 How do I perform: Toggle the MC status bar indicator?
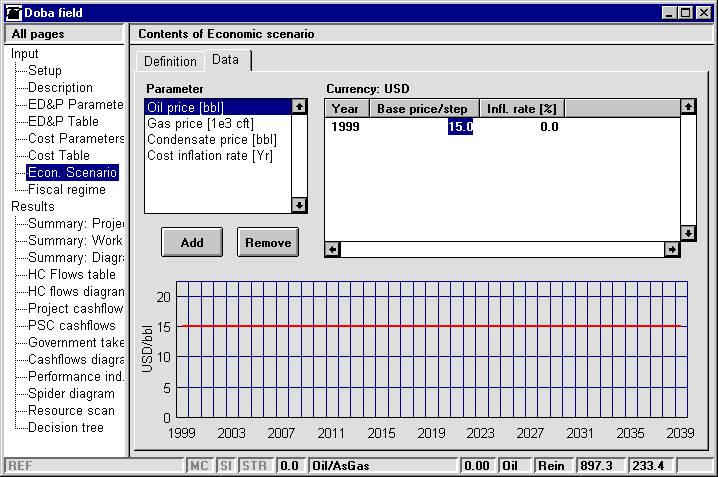(199, 466)
